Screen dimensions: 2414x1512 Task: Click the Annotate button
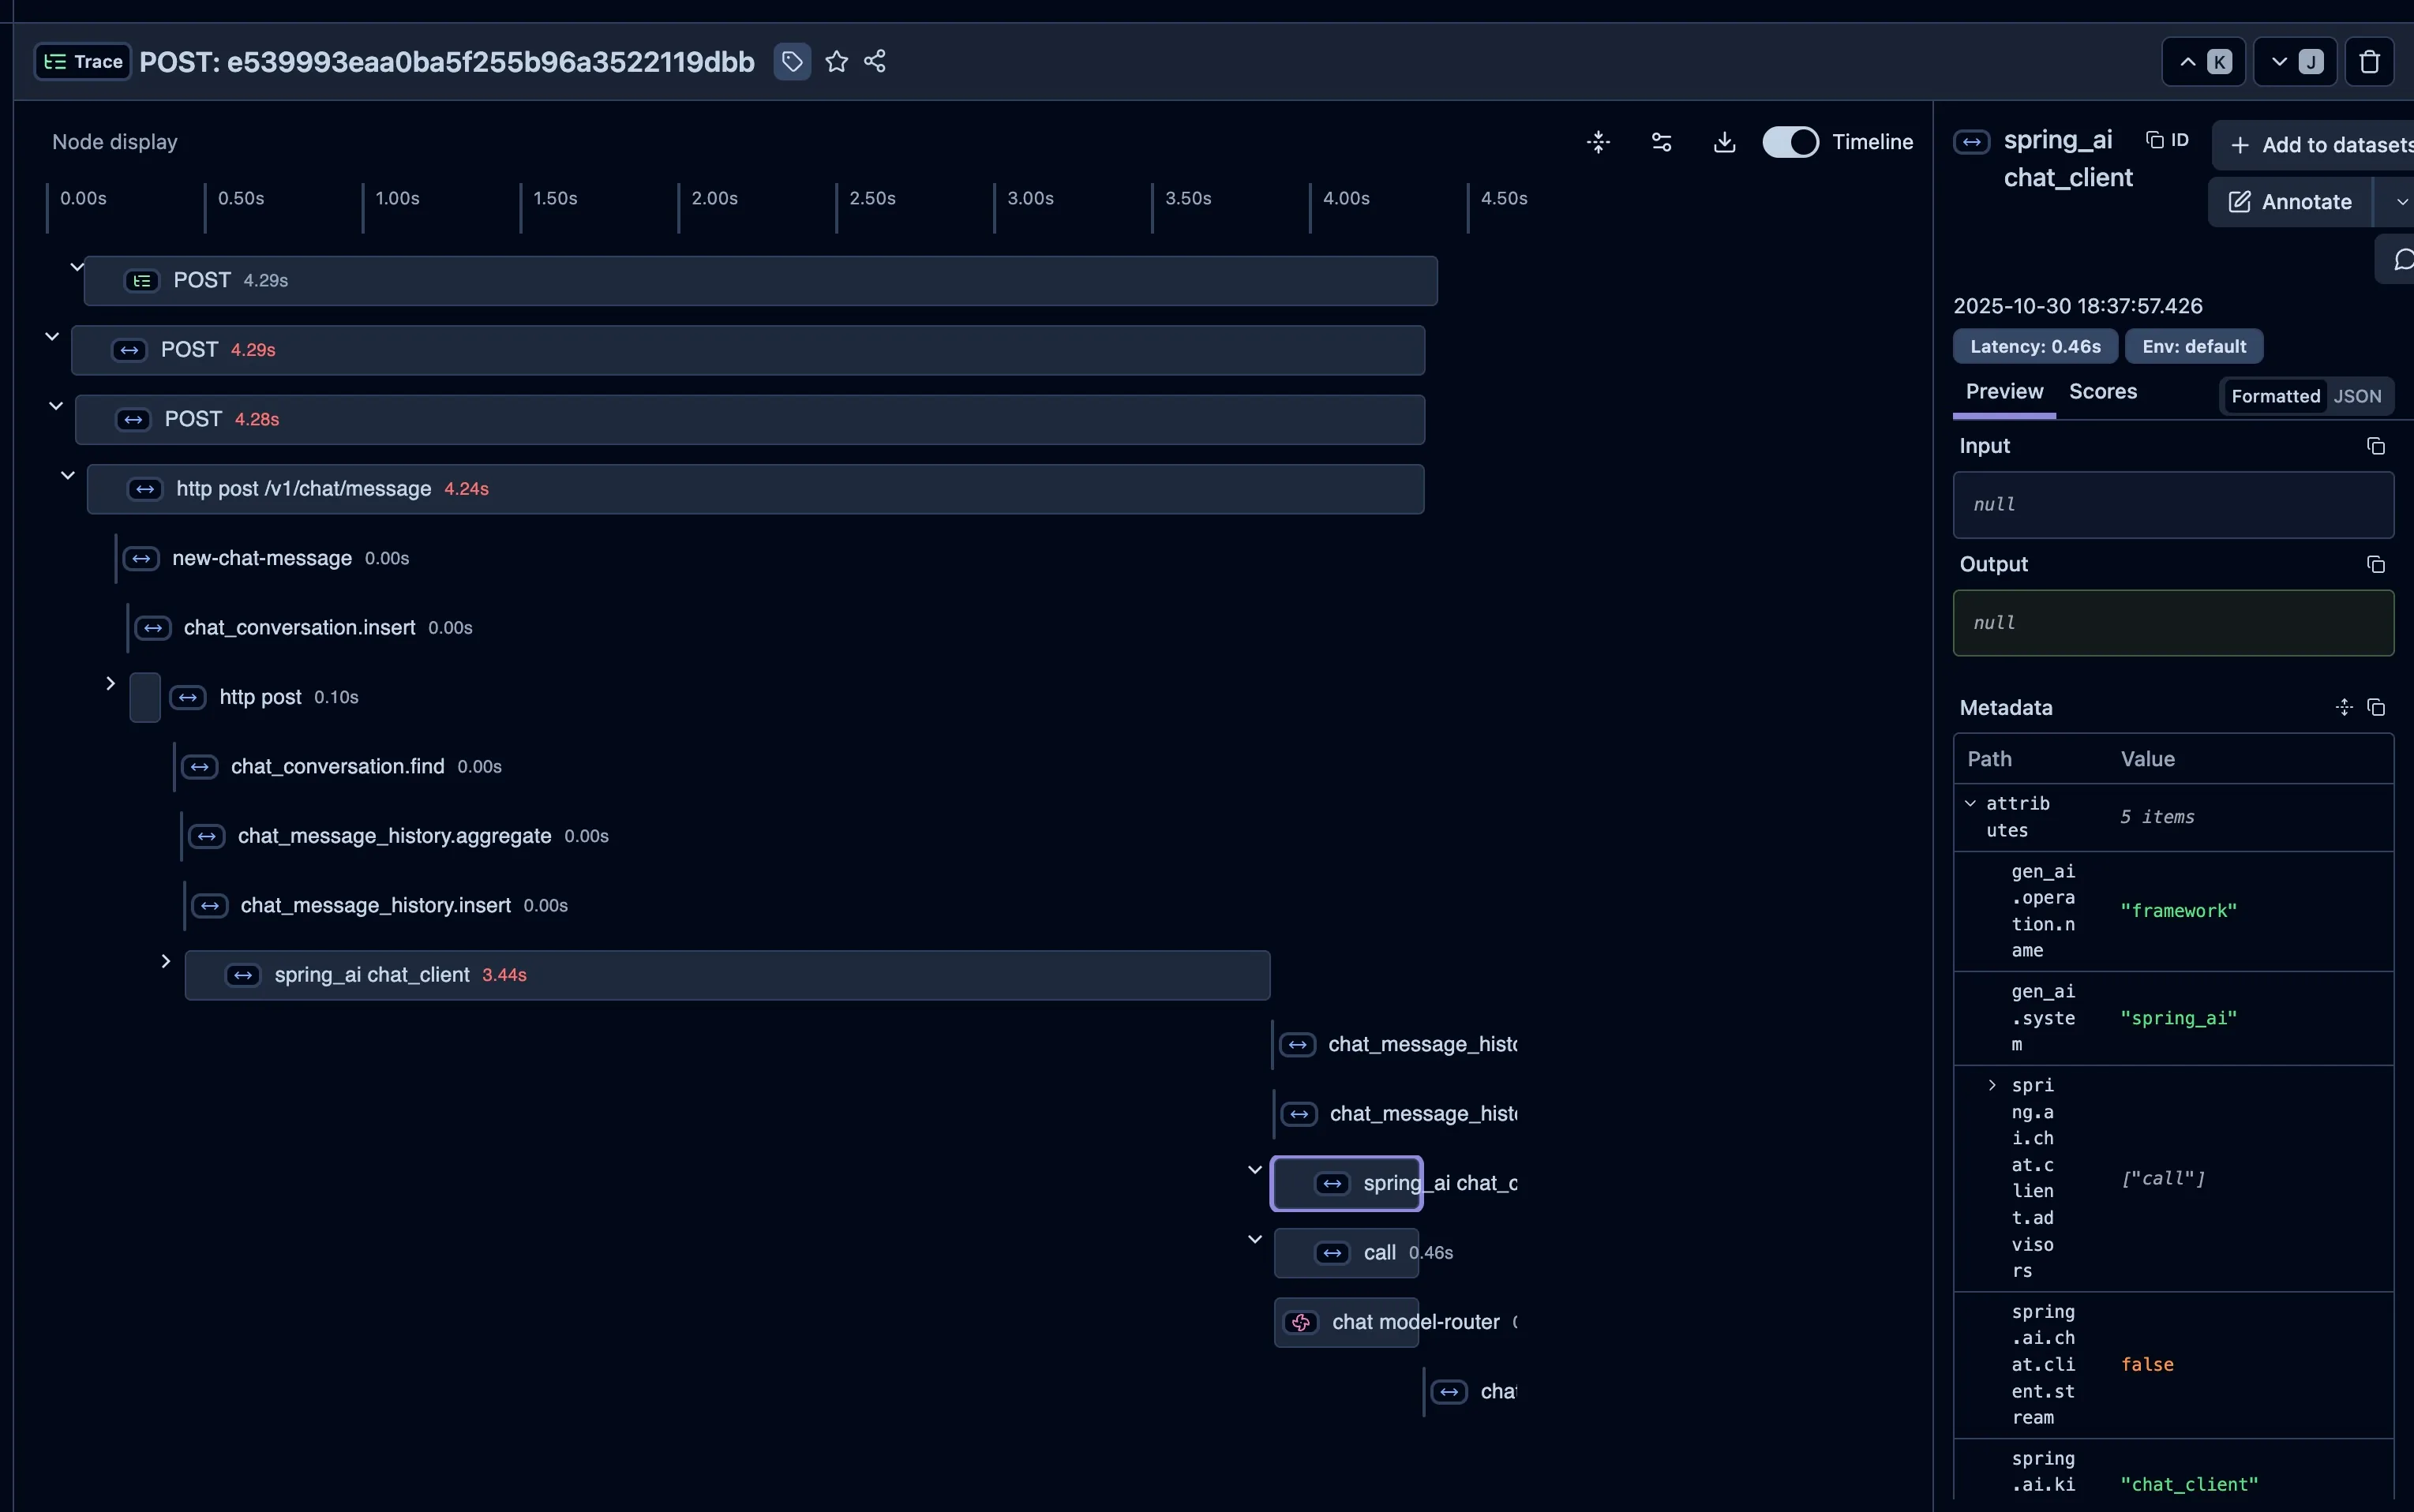2290,202
